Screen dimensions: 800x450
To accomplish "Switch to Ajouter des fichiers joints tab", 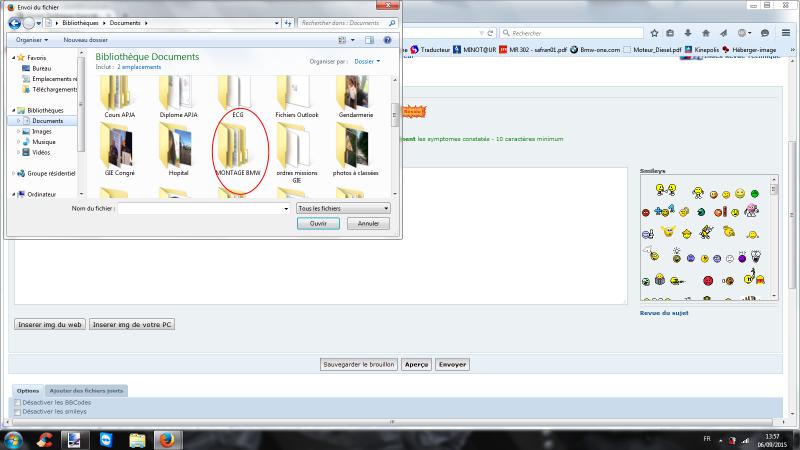I will point(88,390).
